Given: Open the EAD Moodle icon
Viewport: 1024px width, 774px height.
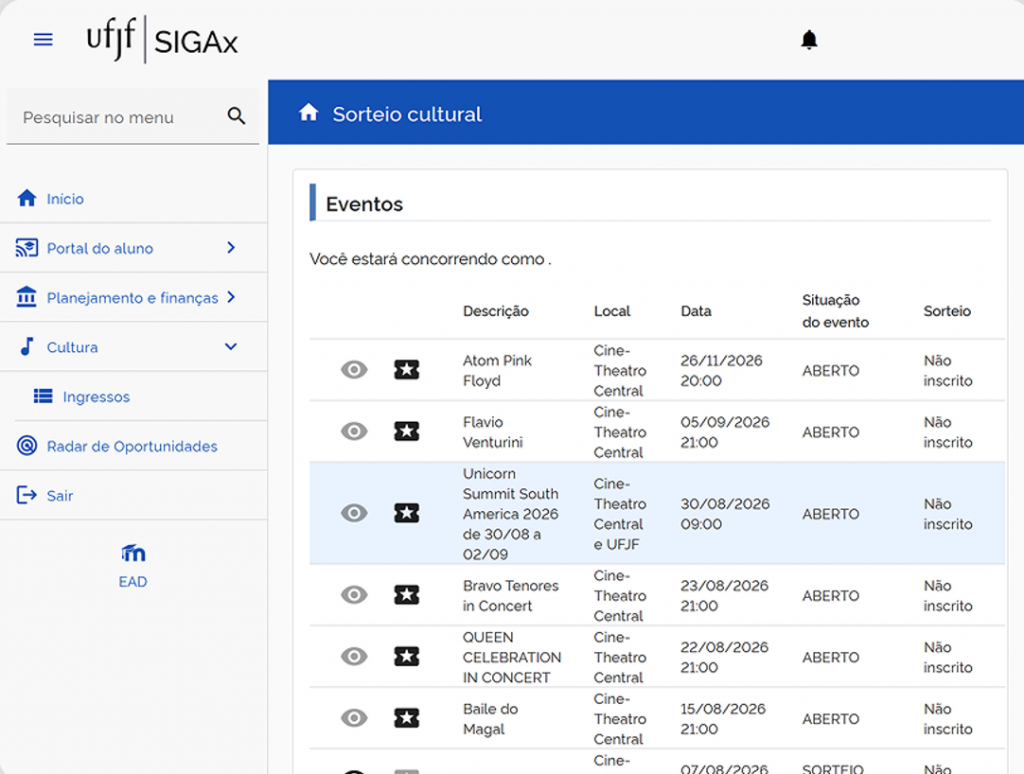Looking at the screenshot, I should click(x=133, y=553).
